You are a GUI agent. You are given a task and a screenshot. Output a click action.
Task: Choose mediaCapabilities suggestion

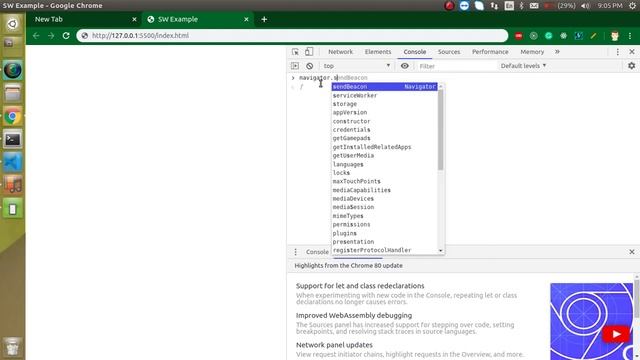[x=384, y=190]
